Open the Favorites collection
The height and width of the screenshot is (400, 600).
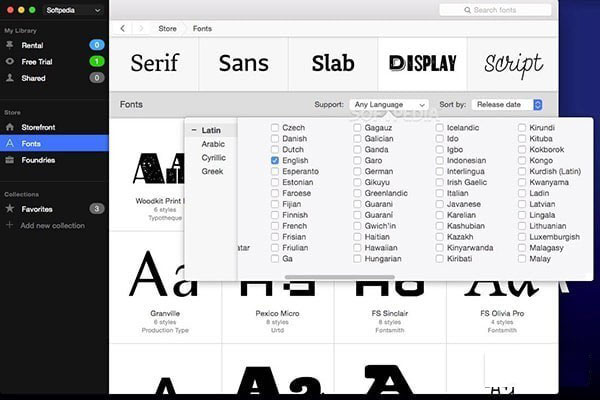click(x=54, y=209)
